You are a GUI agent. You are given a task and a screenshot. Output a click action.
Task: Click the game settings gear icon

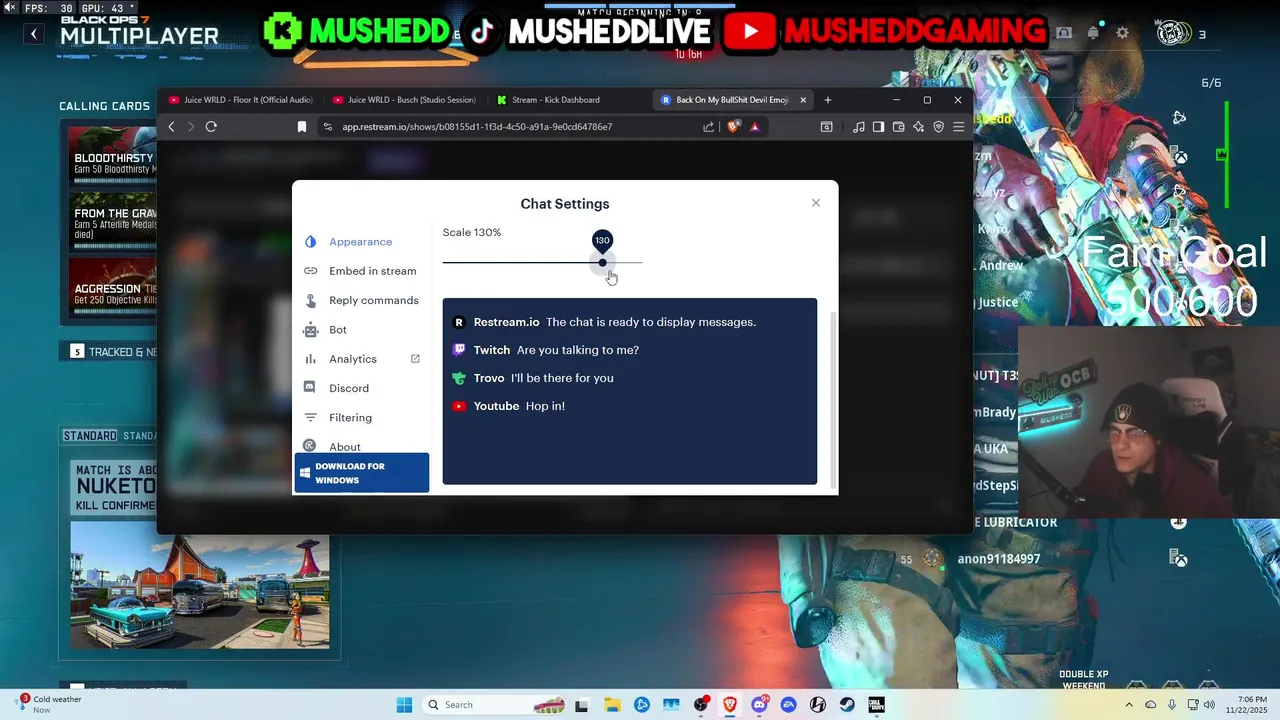click(x=1122, y=33)
